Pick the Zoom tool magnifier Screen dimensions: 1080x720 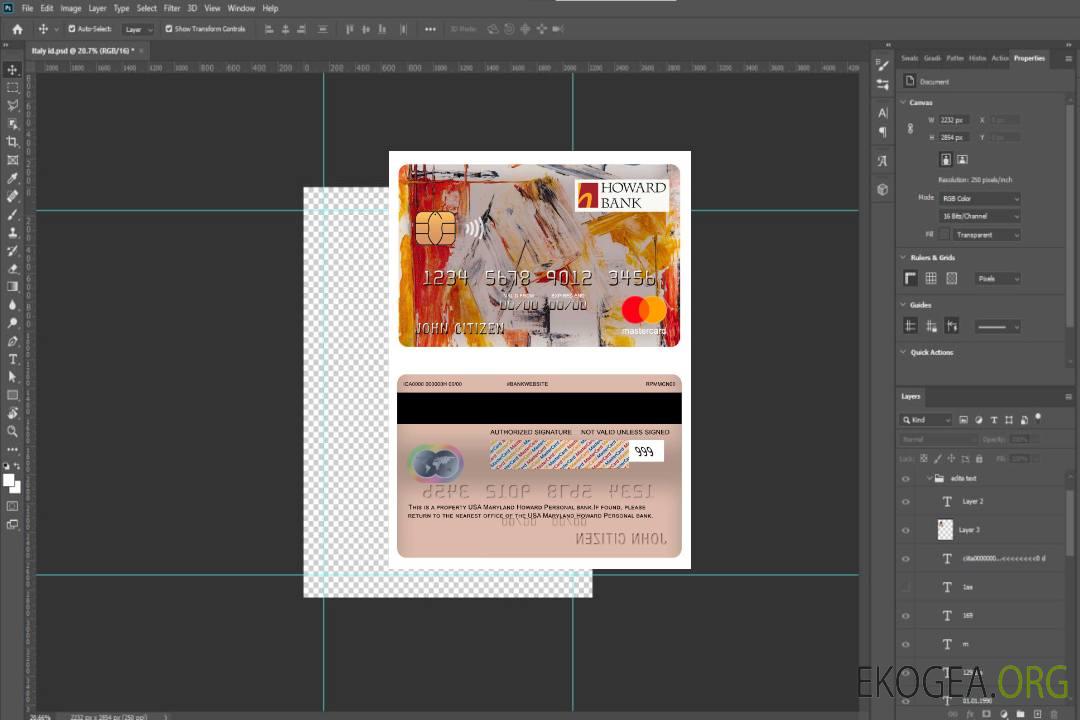[x=13, y=431]
